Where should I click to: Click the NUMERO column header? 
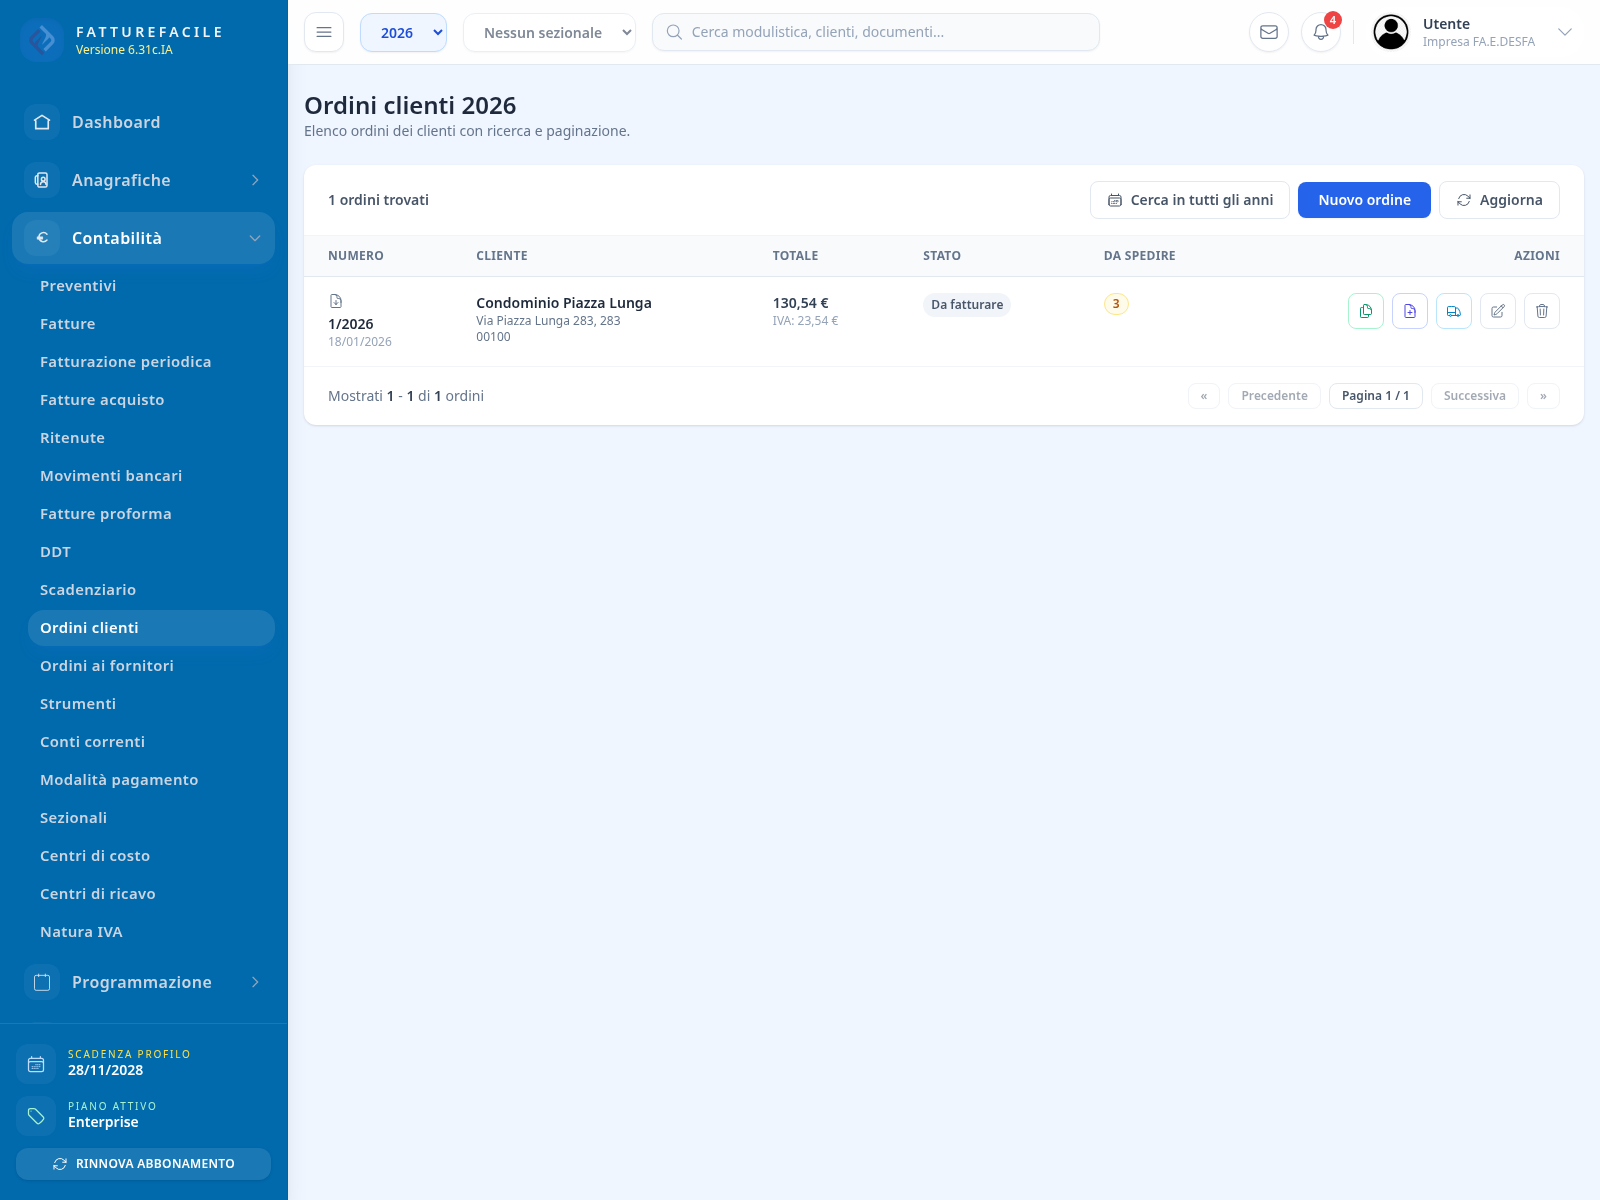point(356,256)
